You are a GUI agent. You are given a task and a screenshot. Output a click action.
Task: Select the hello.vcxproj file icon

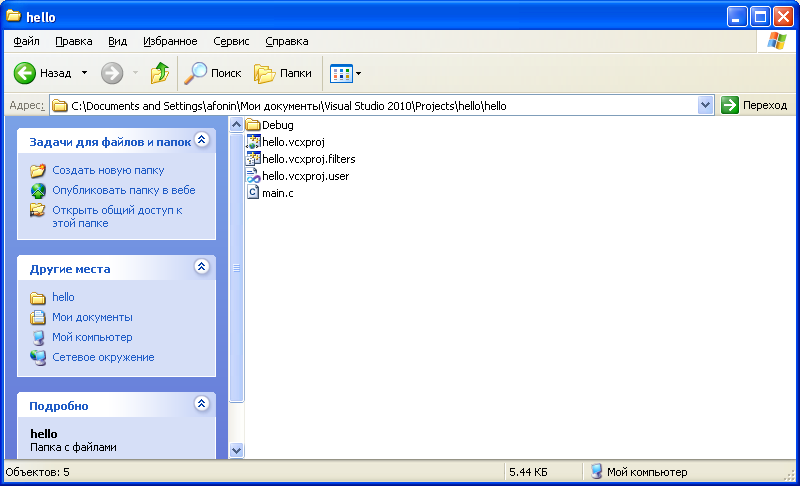[253, 142]
